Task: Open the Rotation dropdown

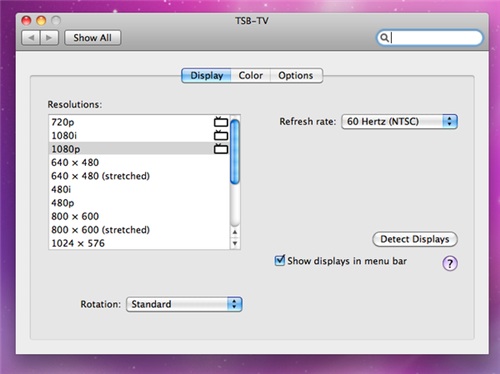Action: pyautogui.click(x=184, y=304)
